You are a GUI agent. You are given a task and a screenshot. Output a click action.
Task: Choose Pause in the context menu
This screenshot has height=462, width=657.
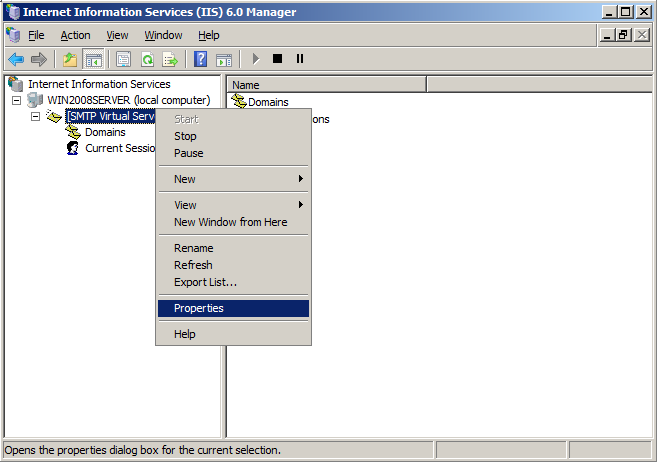[x=233, y=153]
